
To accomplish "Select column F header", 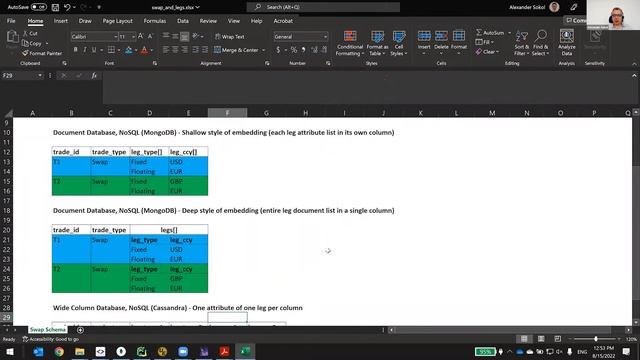I will click(x=227, y=113).
